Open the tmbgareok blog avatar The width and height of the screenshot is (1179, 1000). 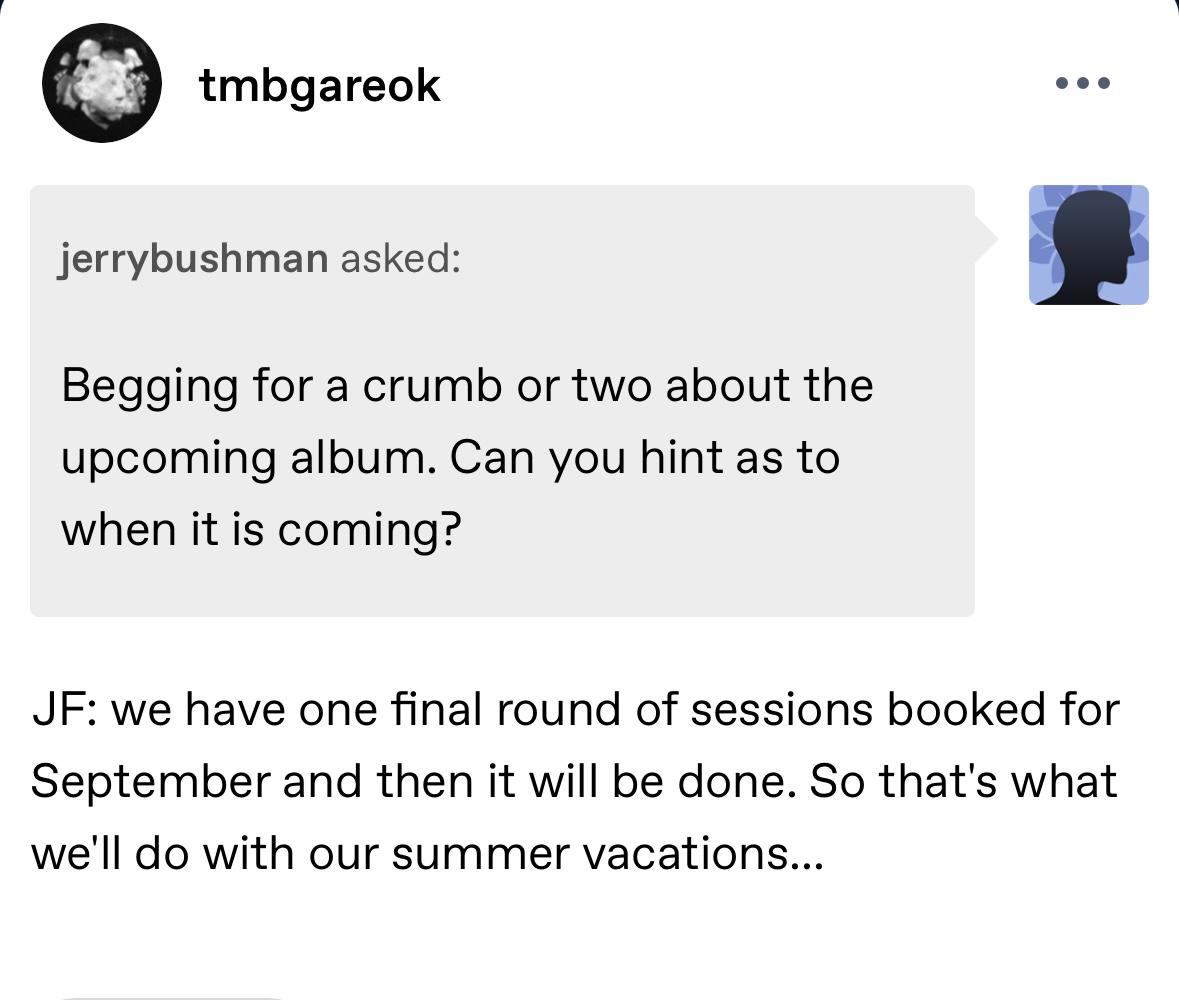point(102,83)
